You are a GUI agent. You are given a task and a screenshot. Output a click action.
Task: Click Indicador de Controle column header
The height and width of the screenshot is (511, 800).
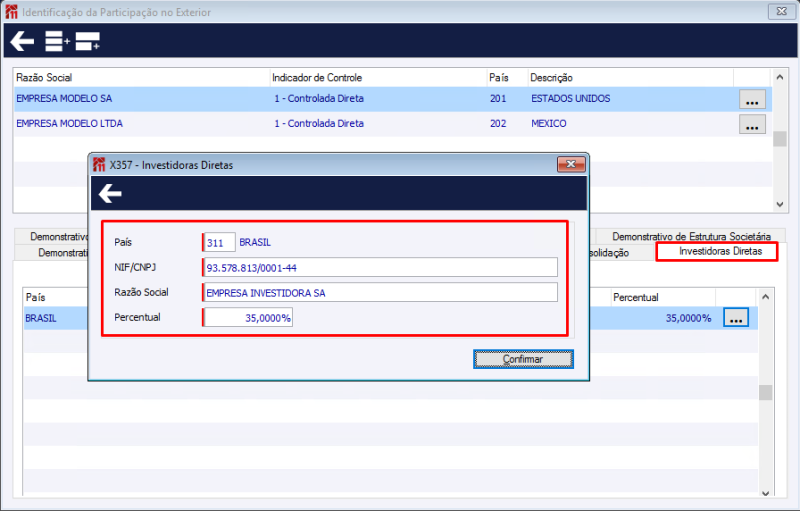point(378,78)
